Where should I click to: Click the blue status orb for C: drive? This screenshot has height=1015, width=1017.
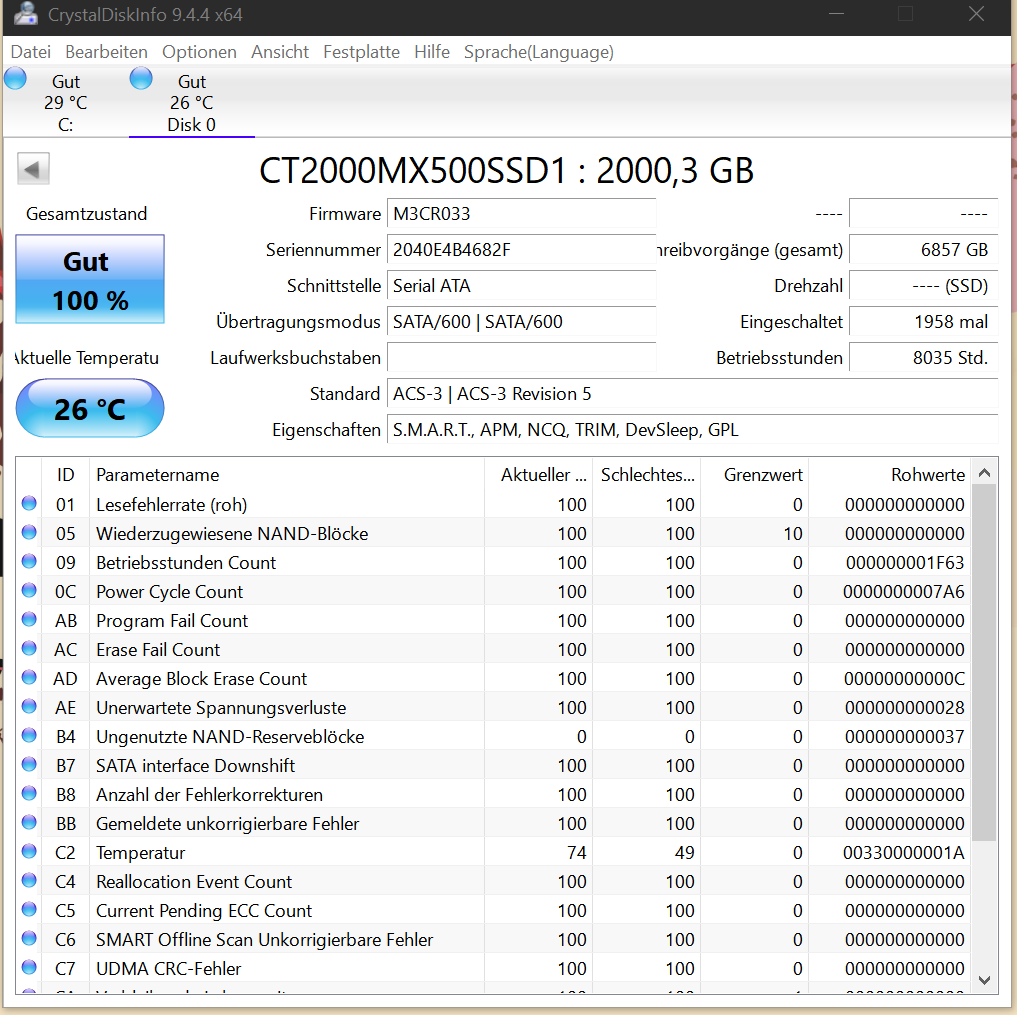[16, 78]
